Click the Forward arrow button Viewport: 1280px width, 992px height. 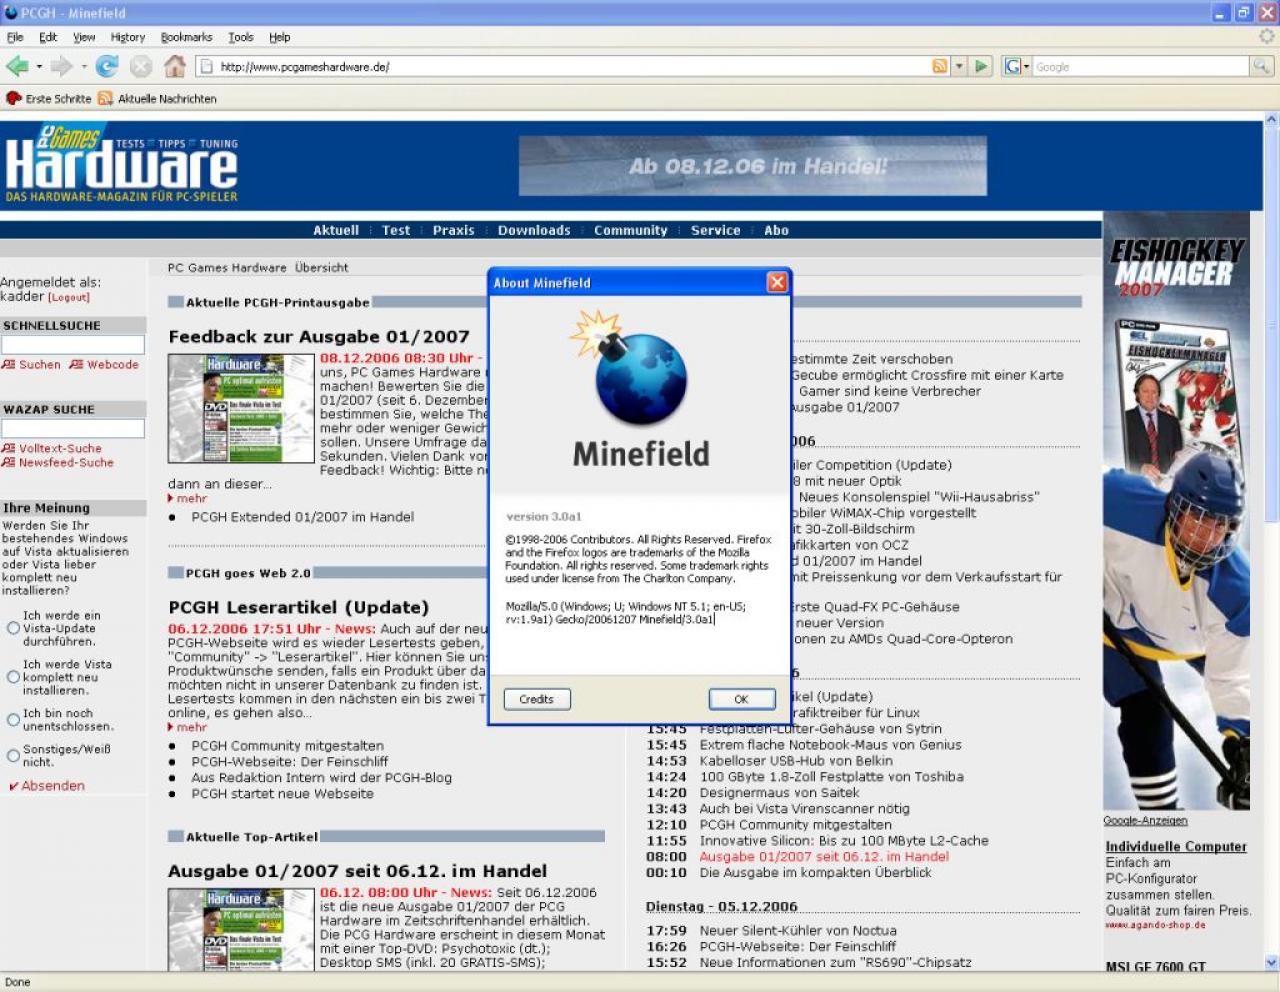(61, 67)
